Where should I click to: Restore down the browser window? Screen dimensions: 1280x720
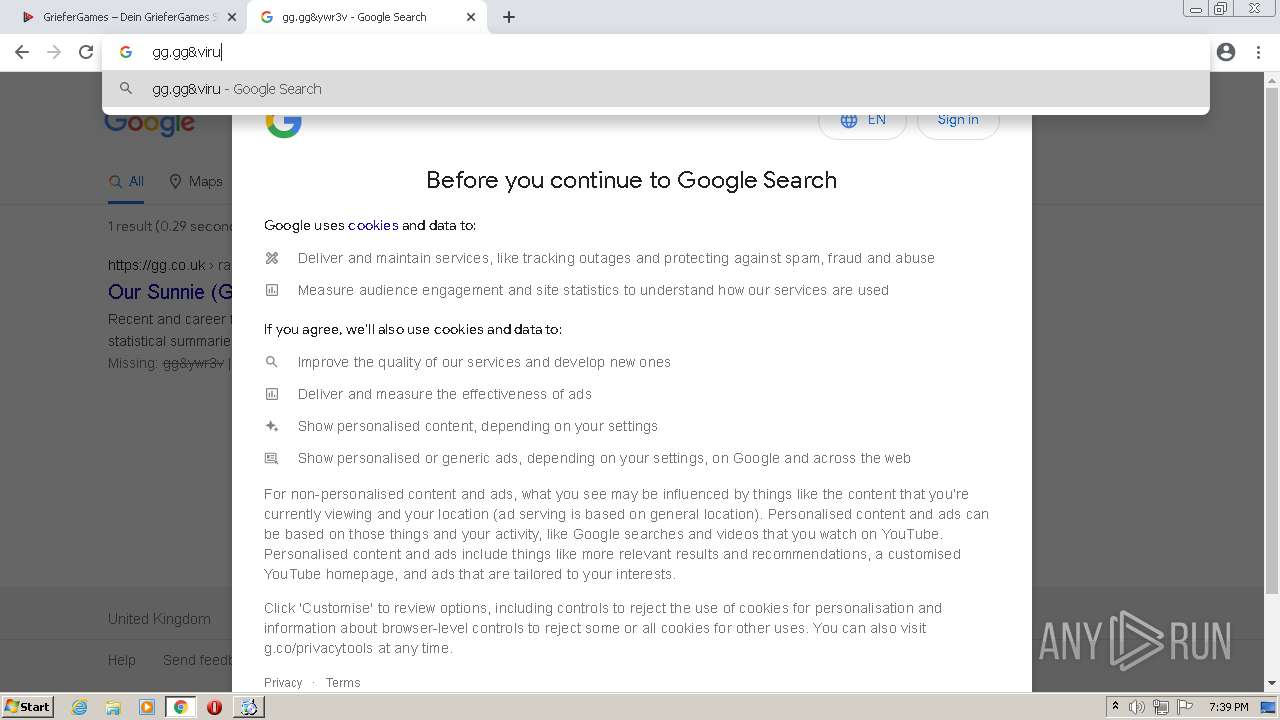(1221, 10)
